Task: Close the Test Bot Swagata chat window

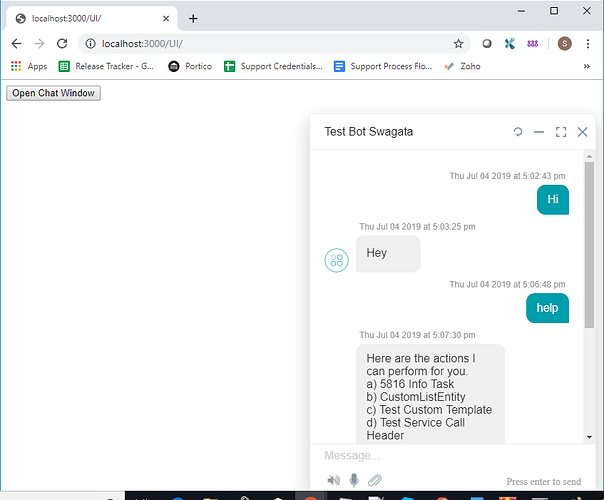Action: 582,132
